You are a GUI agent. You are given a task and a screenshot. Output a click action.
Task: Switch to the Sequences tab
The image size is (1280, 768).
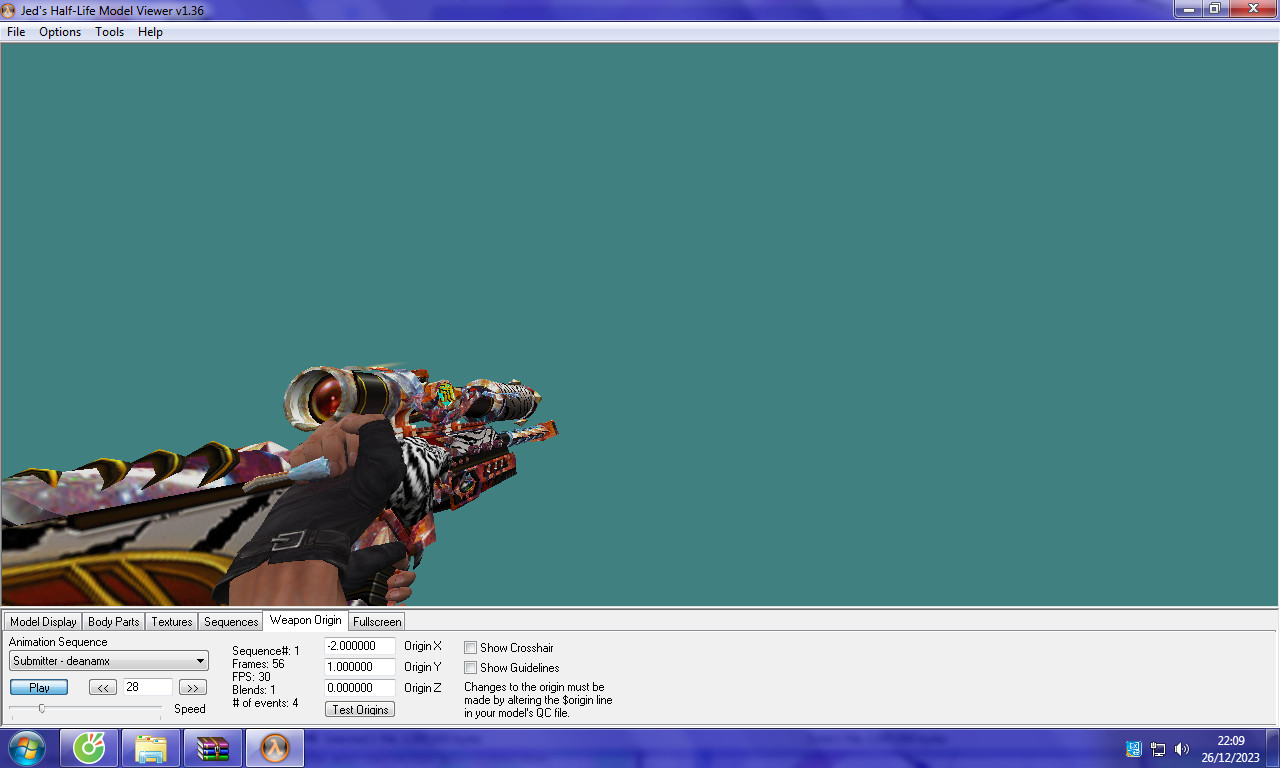tap(231, 621)
